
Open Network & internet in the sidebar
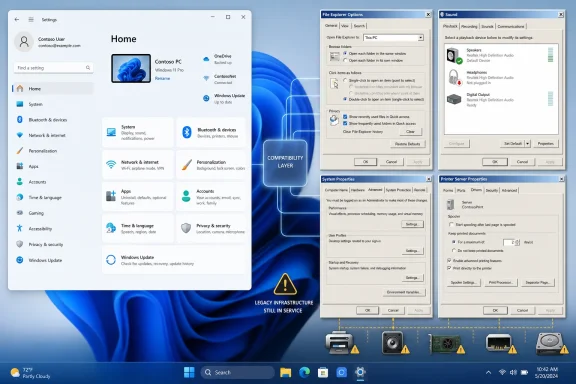click(x=53, y=135)
